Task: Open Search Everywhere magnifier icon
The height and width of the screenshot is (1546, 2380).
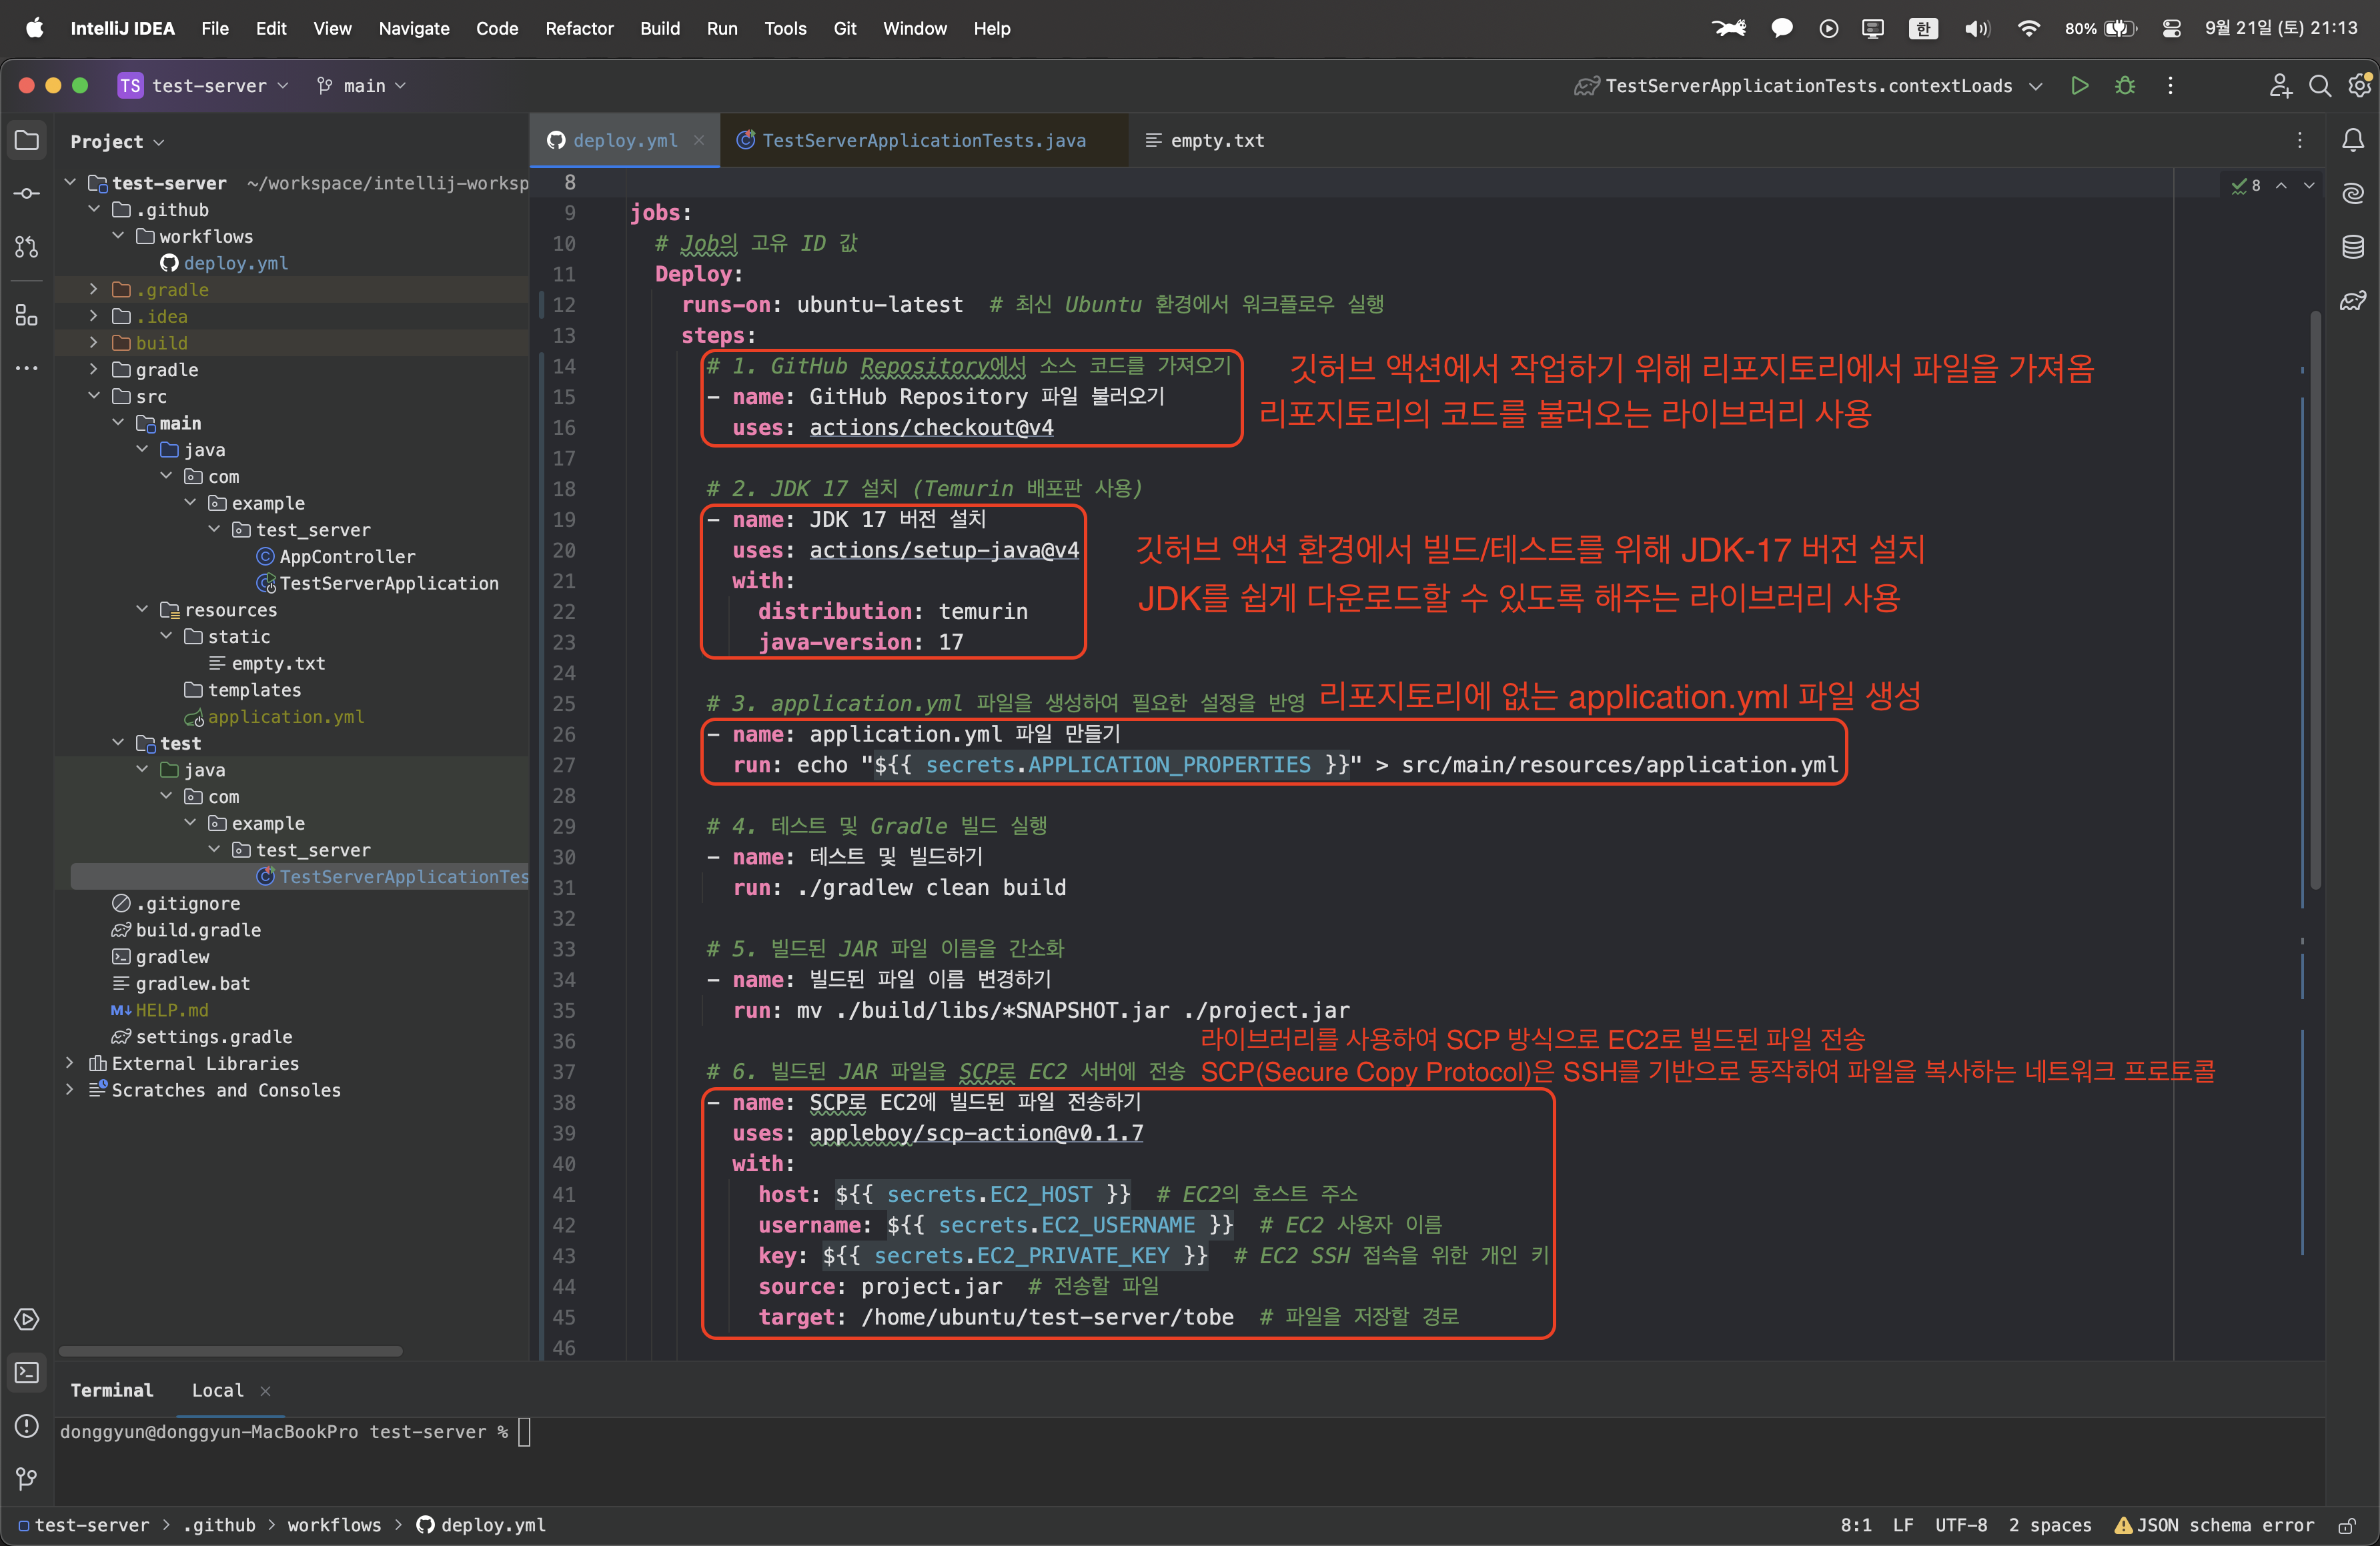Action: pyautogui.click(x=2320, y=86)
